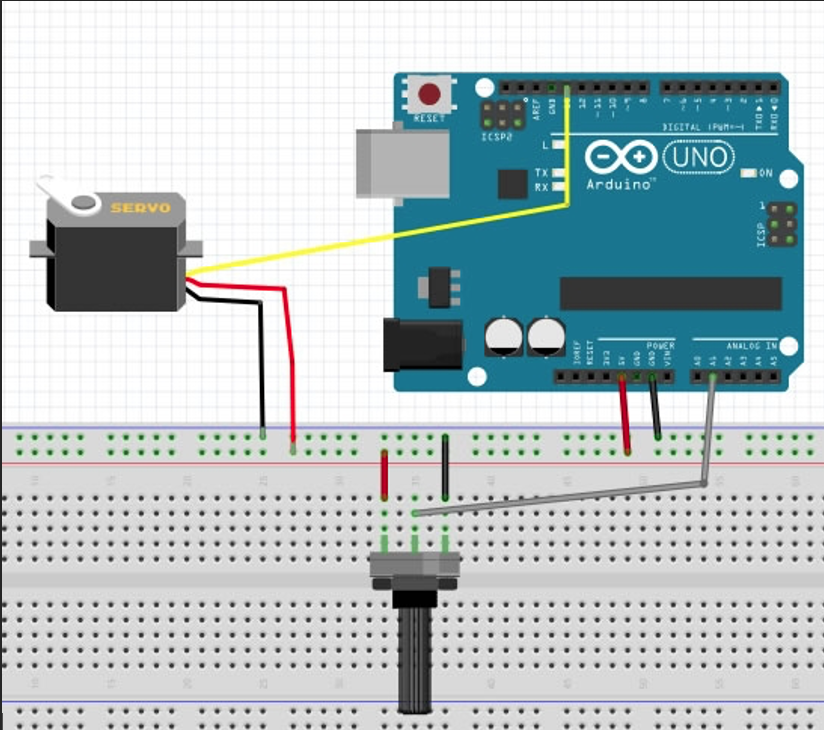Toggle the TX status LED
The width and height of the screenshot is (824, 730).
click(x=557, y=170)
